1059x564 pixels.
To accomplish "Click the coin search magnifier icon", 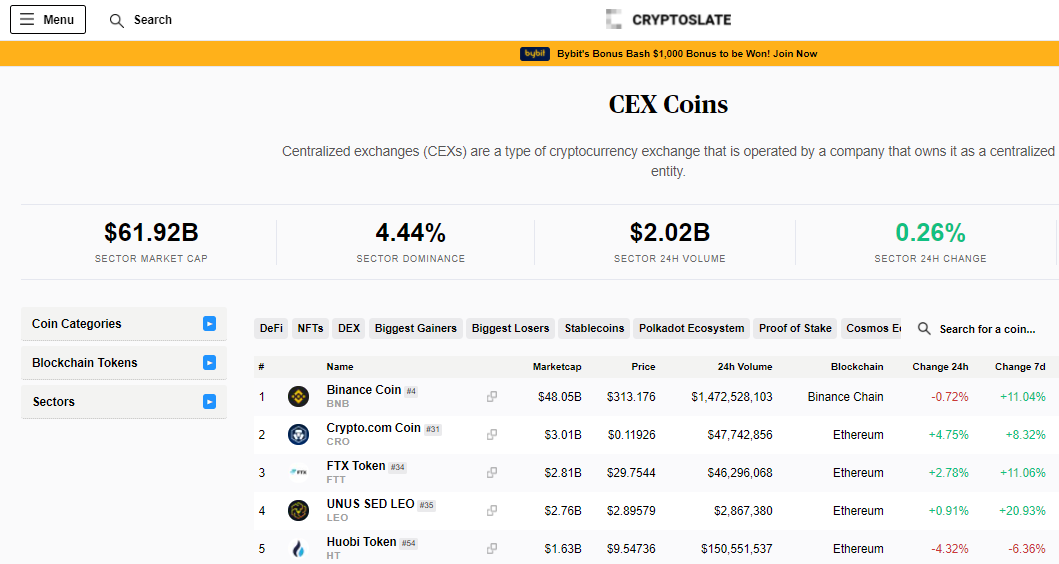I will [924, 329].
